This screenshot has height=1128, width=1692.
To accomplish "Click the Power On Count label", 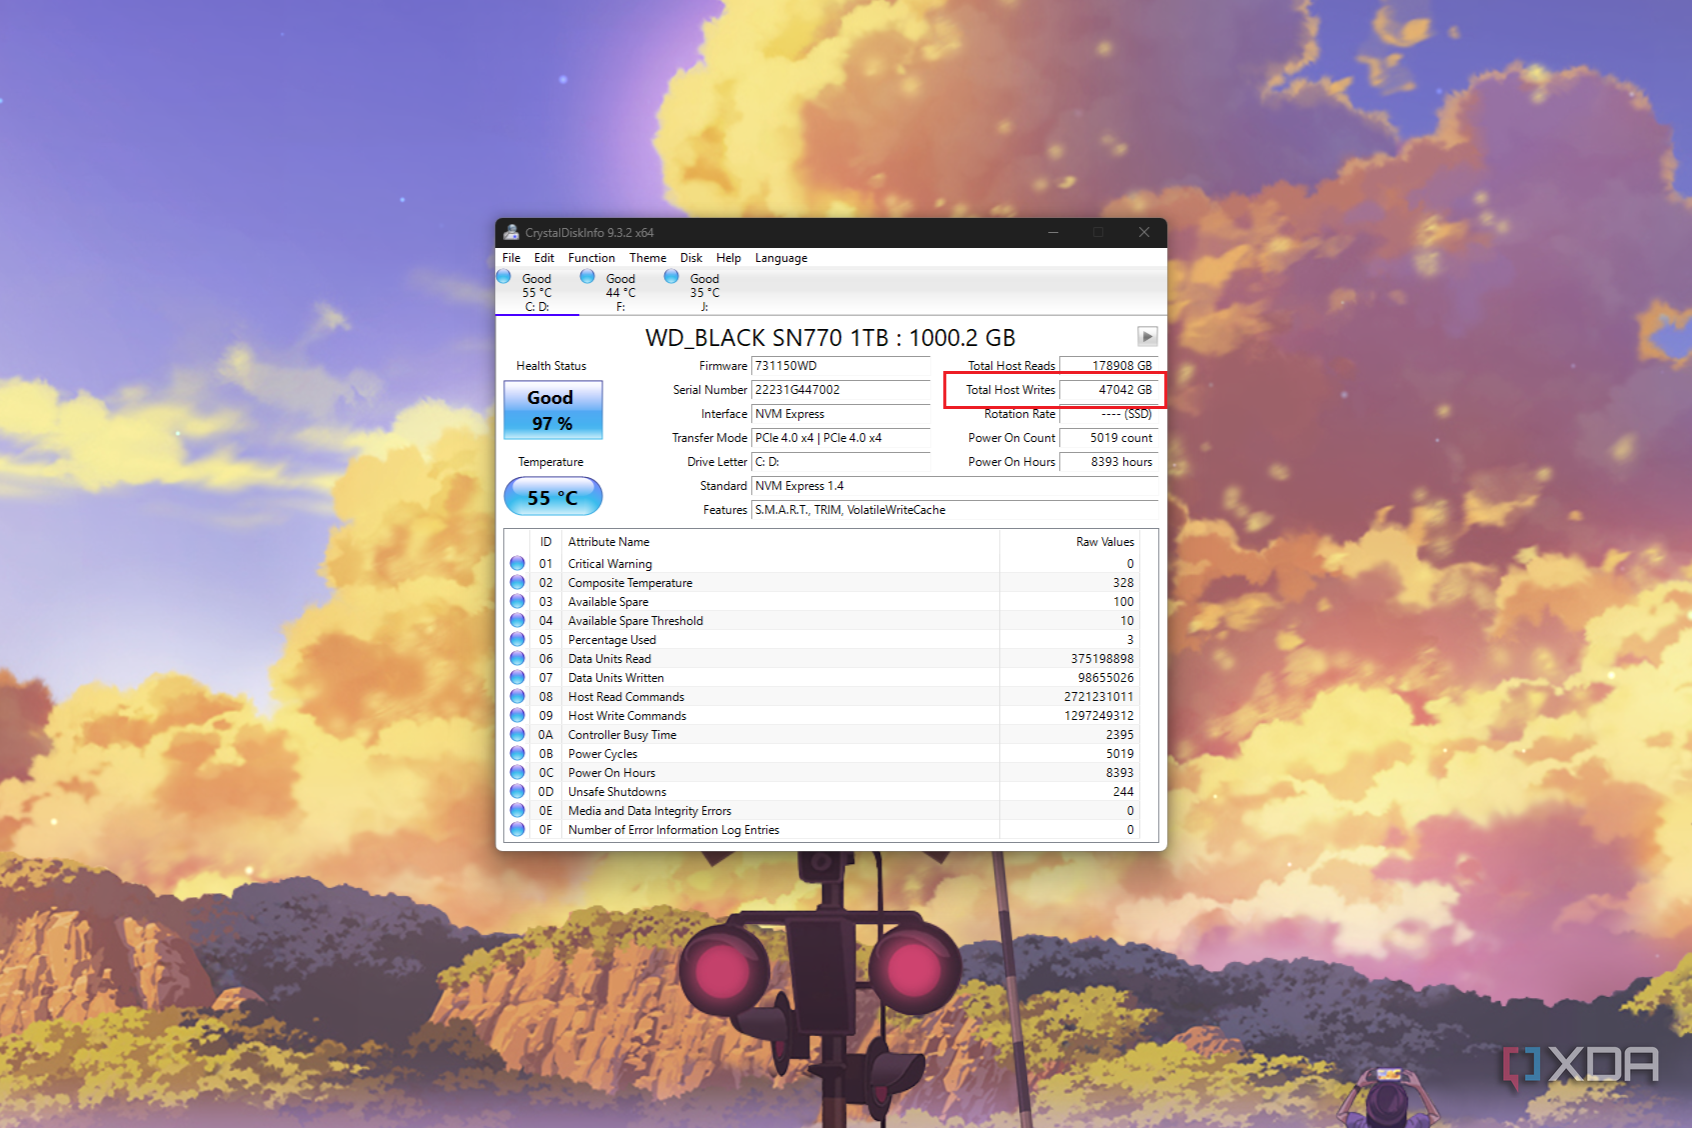I will coord(1011,438).
